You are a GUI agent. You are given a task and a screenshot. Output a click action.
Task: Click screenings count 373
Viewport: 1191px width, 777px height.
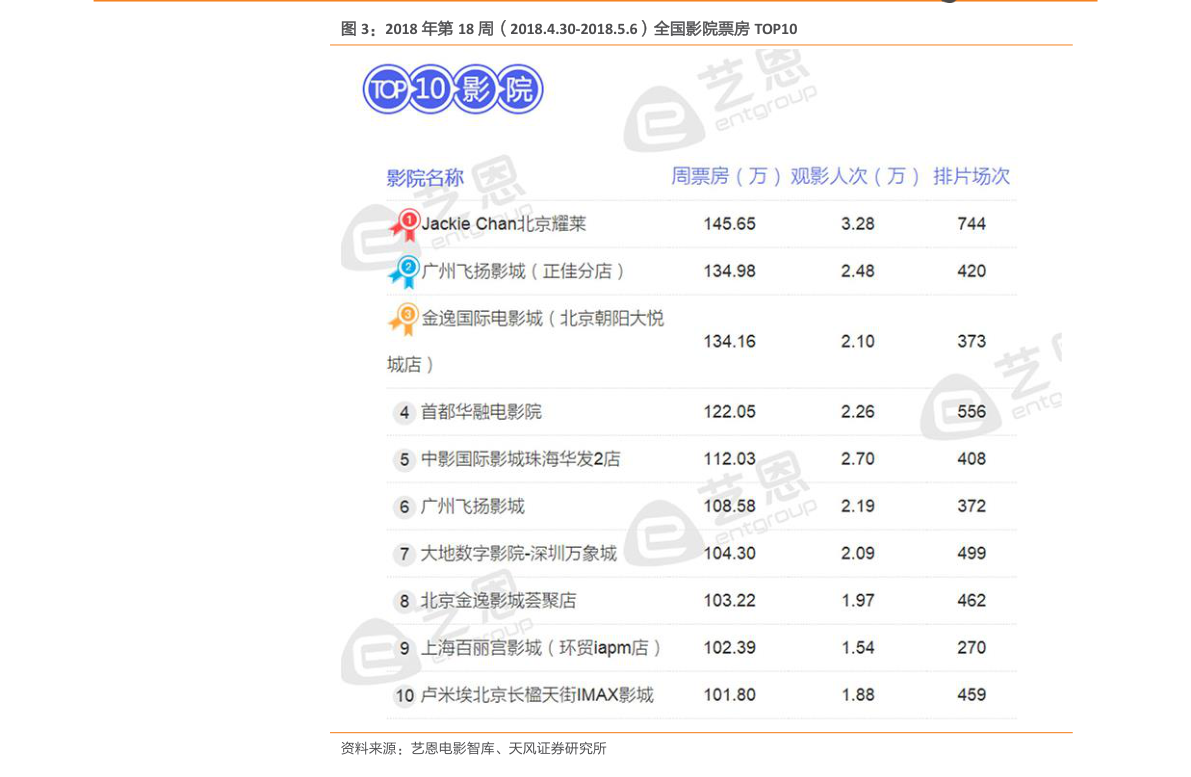971,342
